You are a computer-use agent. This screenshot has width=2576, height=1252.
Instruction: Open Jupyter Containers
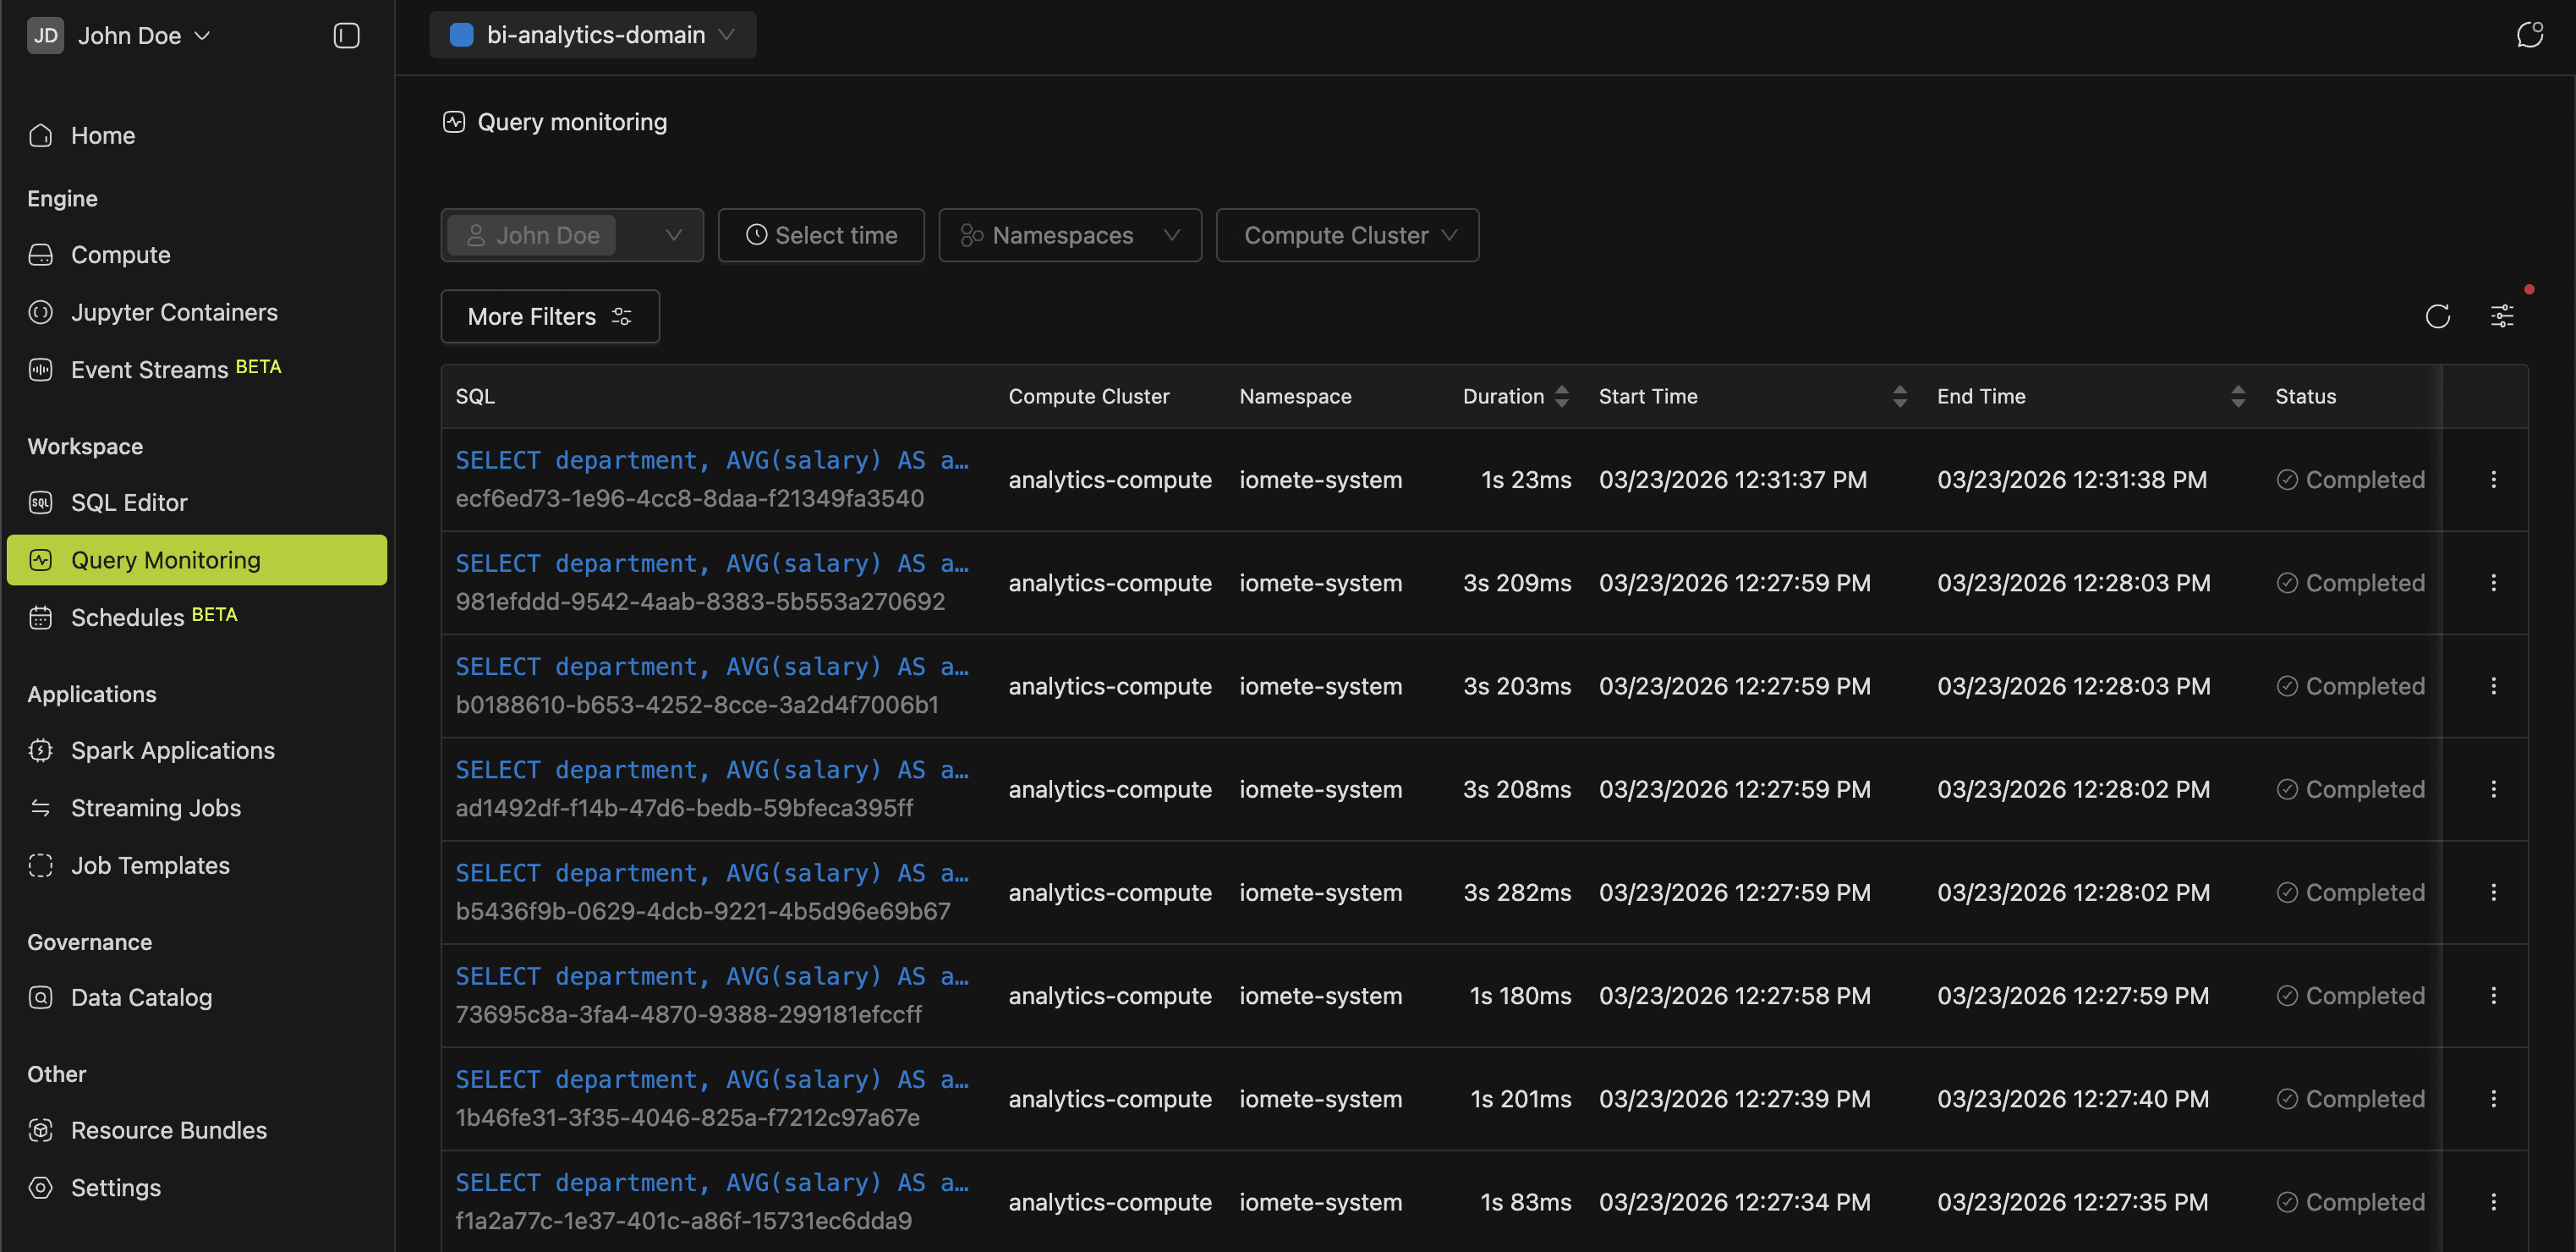coord(174,311)
